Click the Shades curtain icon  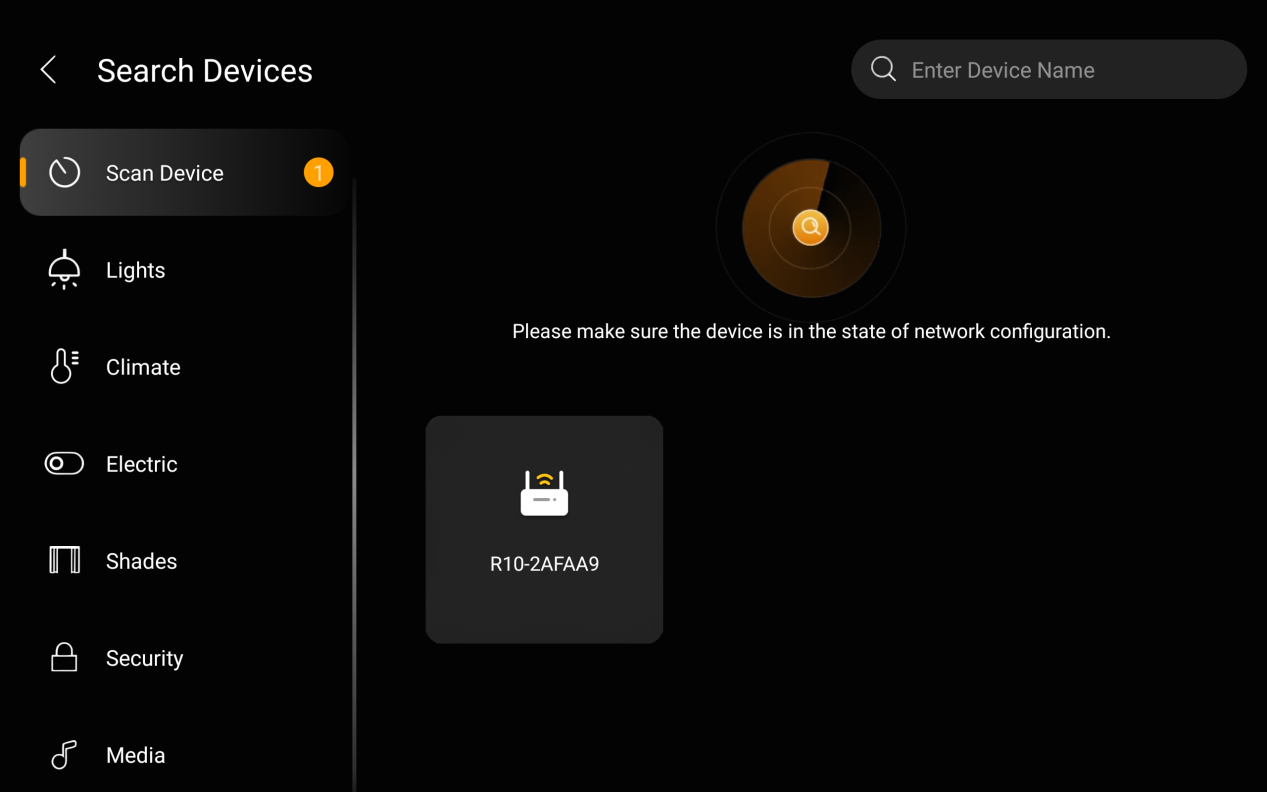[64, 560]
